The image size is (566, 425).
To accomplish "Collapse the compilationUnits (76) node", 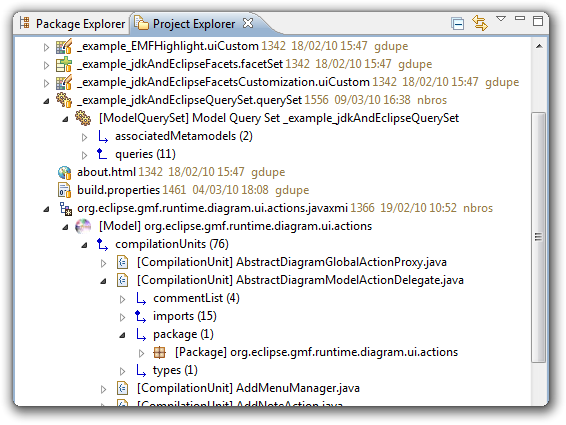I will [84, 245].
